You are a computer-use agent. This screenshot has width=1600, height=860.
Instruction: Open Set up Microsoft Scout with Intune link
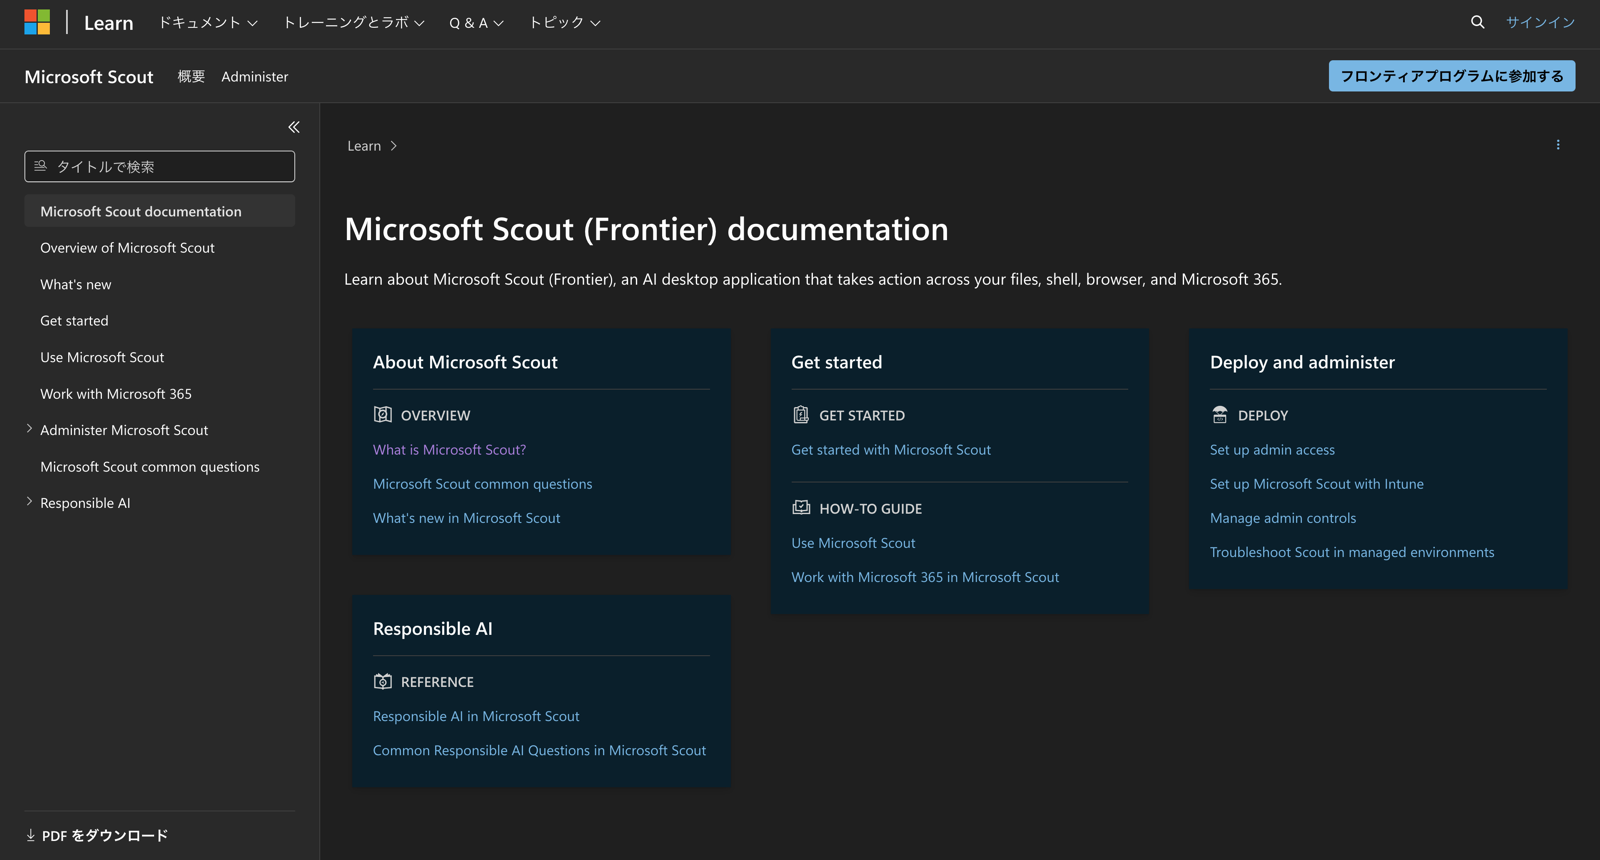point(1317,484)
